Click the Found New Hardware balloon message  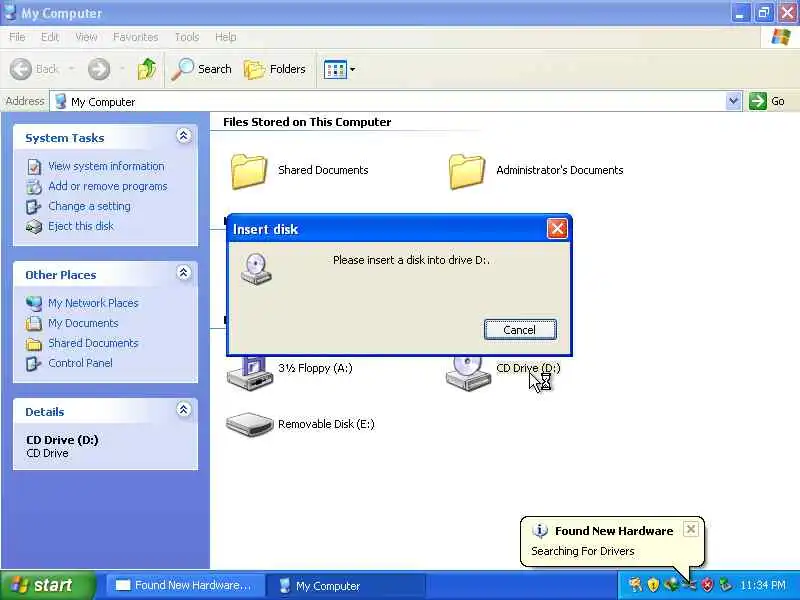pyautogui.click(x=583, y=551)
